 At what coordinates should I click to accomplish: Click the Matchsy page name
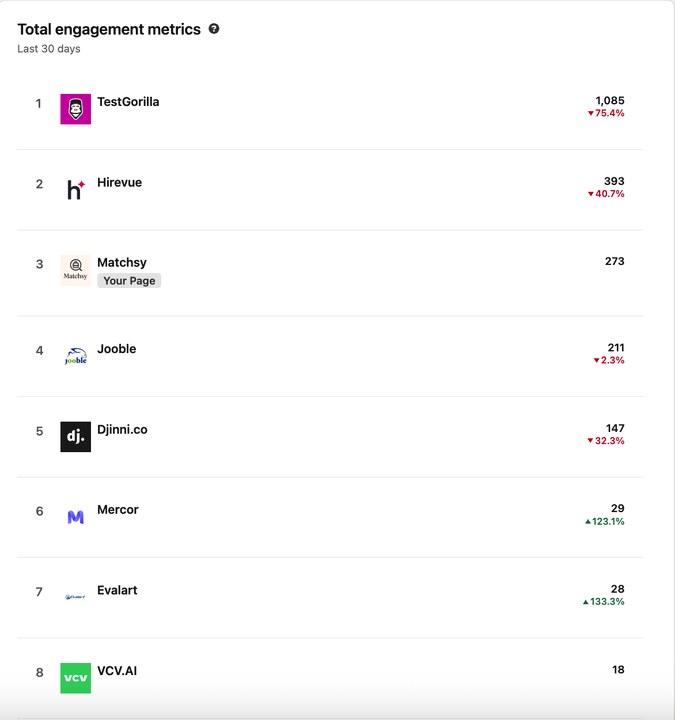(x=122, y=262)
